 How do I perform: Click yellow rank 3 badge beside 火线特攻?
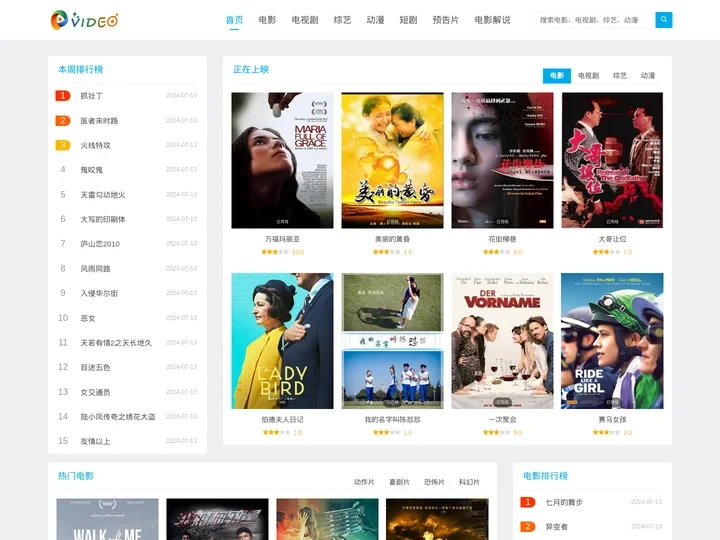point(63,145)
